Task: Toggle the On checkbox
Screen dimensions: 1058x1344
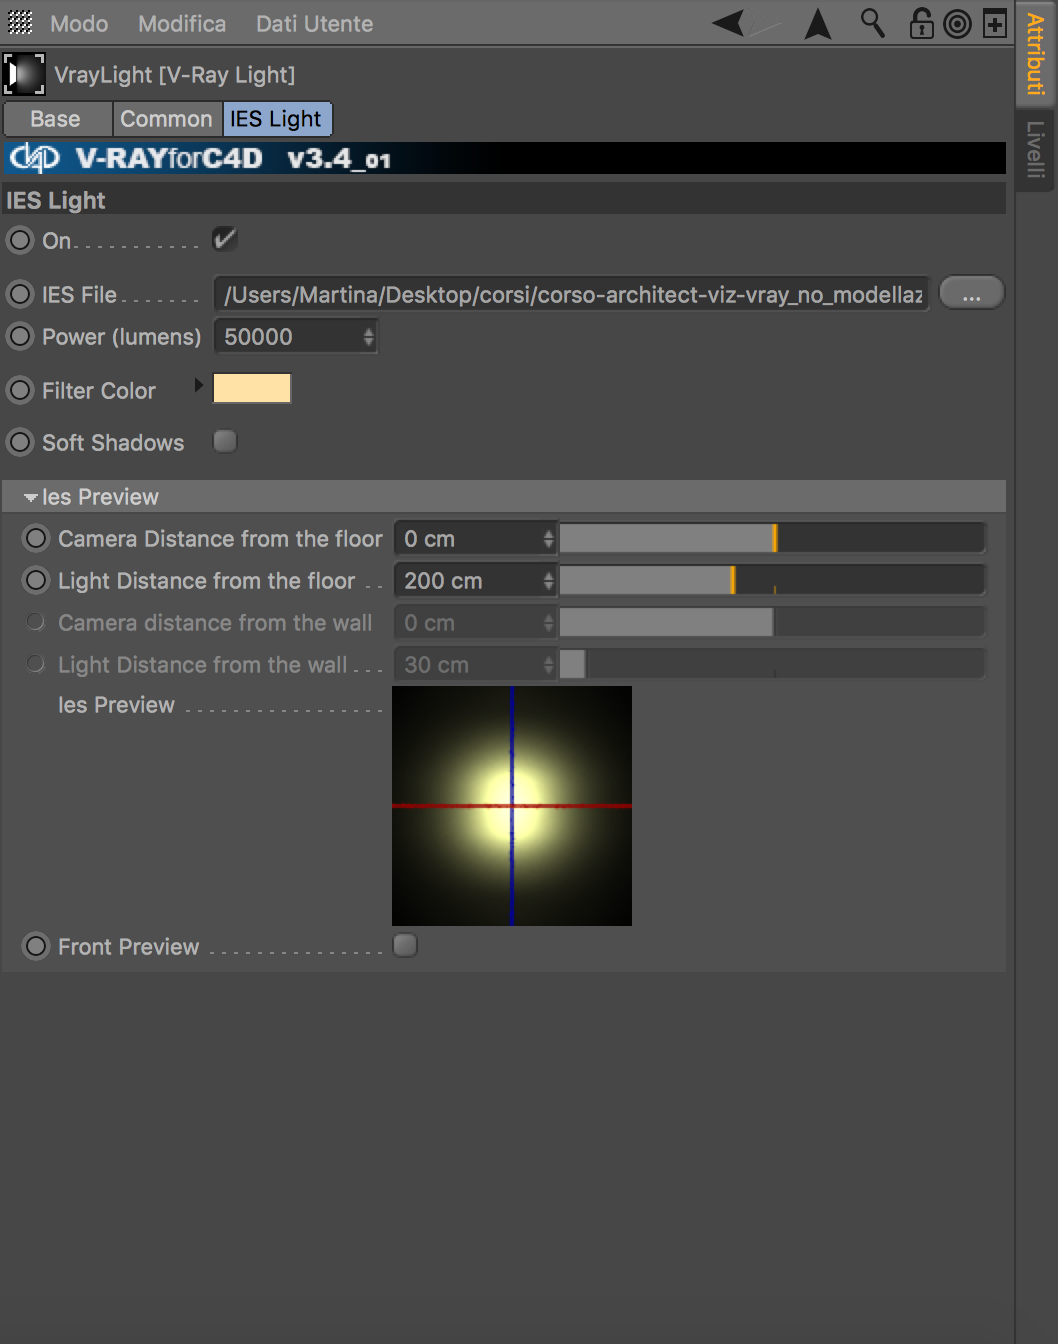Action: click(225, 239)
